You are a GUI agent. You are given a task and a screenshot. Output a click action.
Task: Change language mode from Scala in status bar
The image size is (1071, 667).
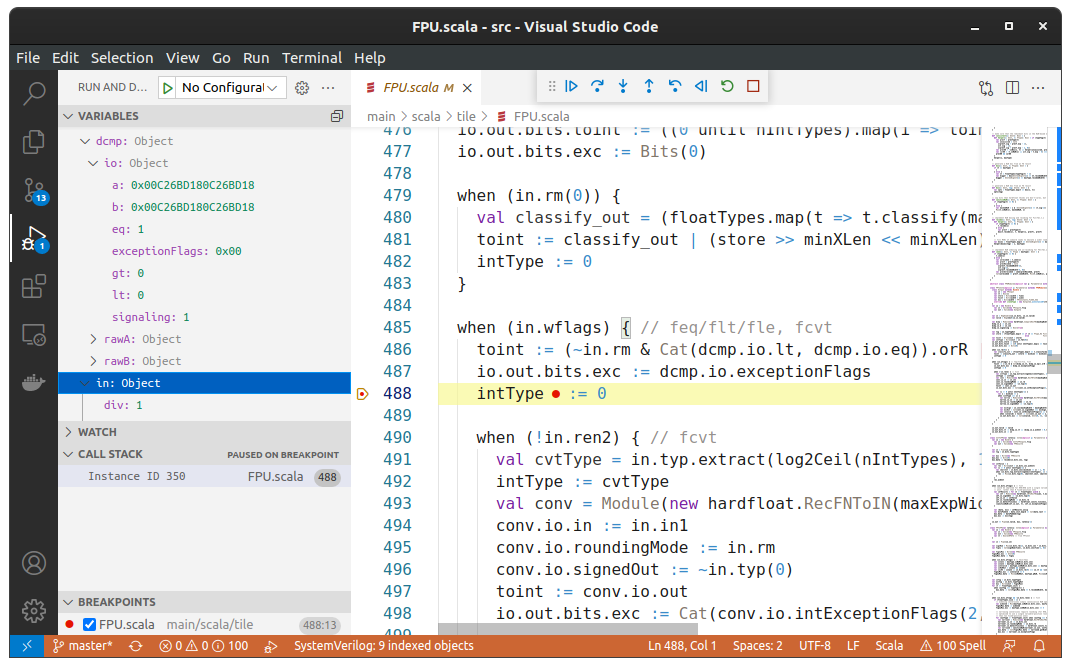(888, 646)
